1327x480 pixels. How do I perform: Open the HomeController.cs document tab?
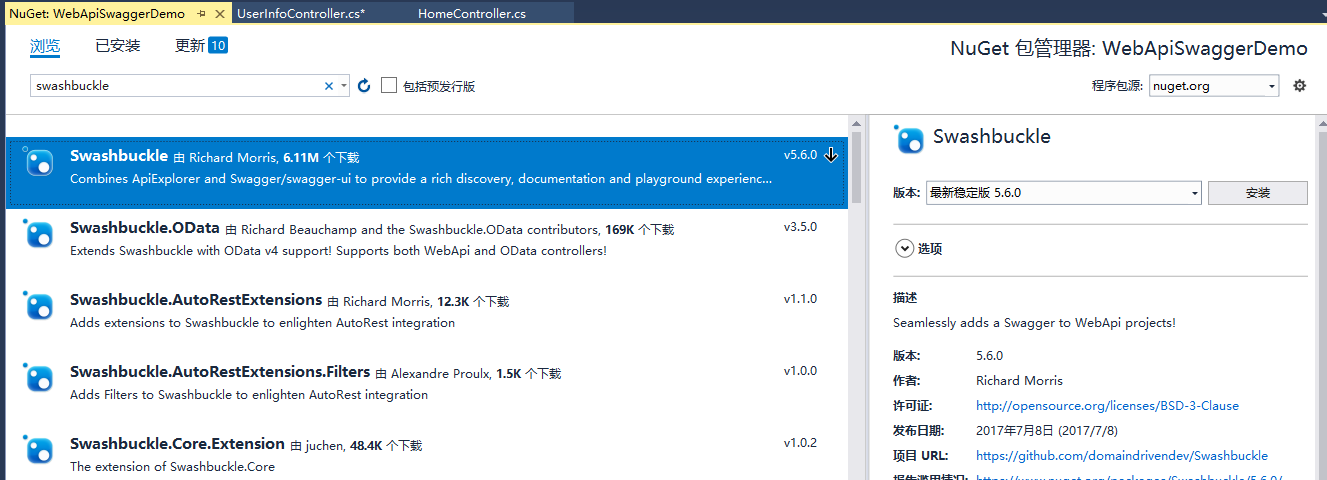pos(472,14)
